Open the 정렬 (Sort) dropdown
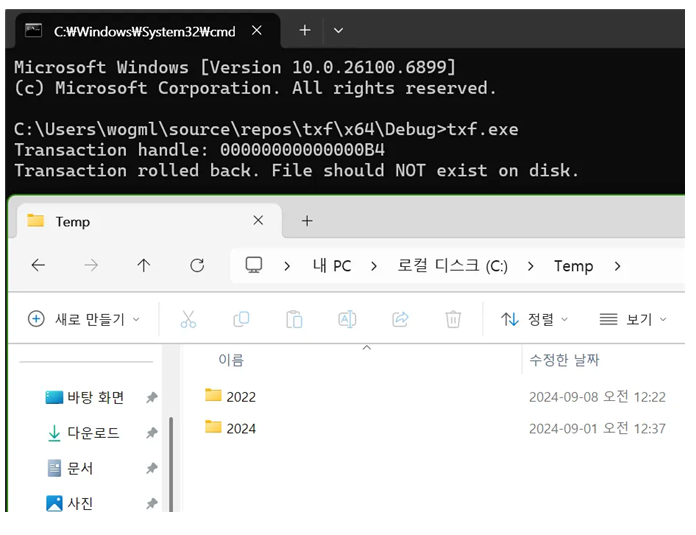The image size is (696, 535). [535, 319]
